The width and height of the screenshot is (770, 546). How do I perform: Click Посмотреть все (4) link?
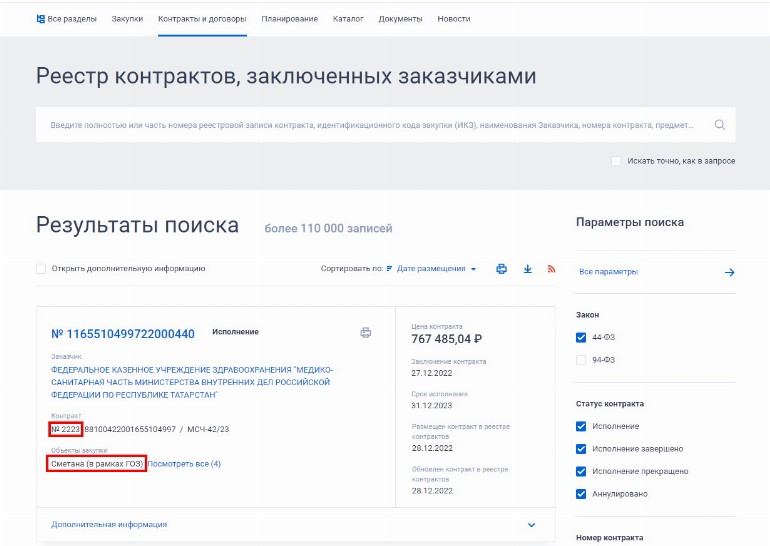(184, 464)
